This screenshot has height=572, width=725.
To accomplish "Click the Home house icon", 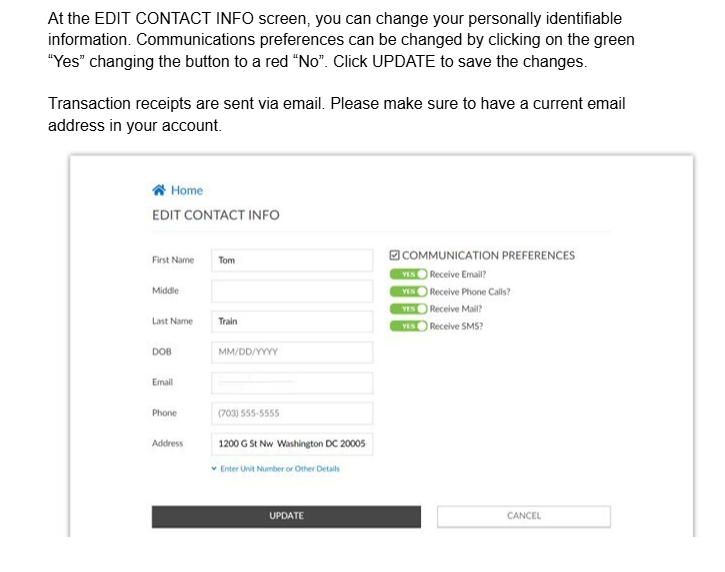I will (x=158, y=190).
